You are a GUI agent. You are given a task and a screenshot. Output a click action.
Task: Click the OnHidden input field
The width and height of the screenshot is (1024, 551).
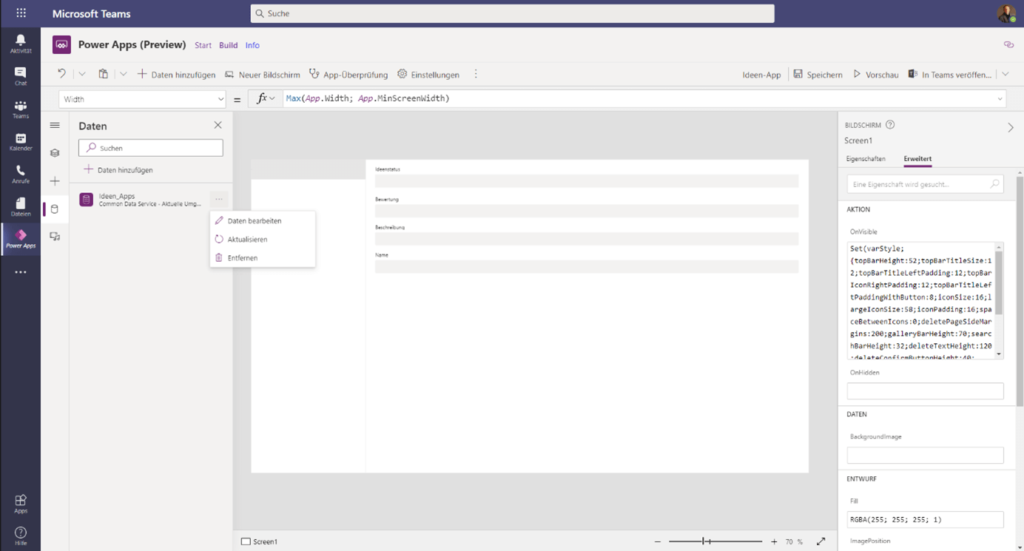pyautogui.click(x=925, y=390)
